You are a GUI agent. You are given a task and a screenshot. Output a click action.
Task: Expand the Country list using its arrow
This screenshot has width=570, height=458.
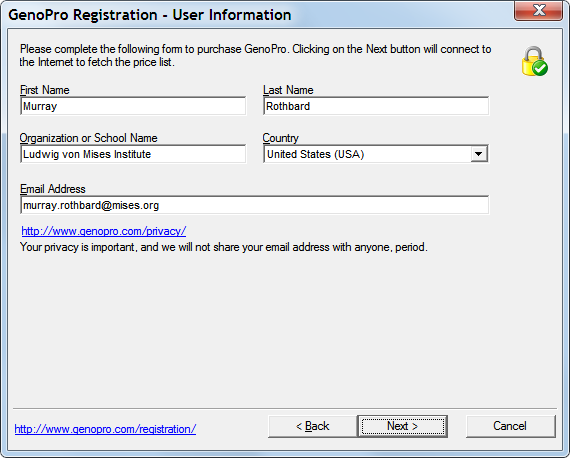(479, 154)
